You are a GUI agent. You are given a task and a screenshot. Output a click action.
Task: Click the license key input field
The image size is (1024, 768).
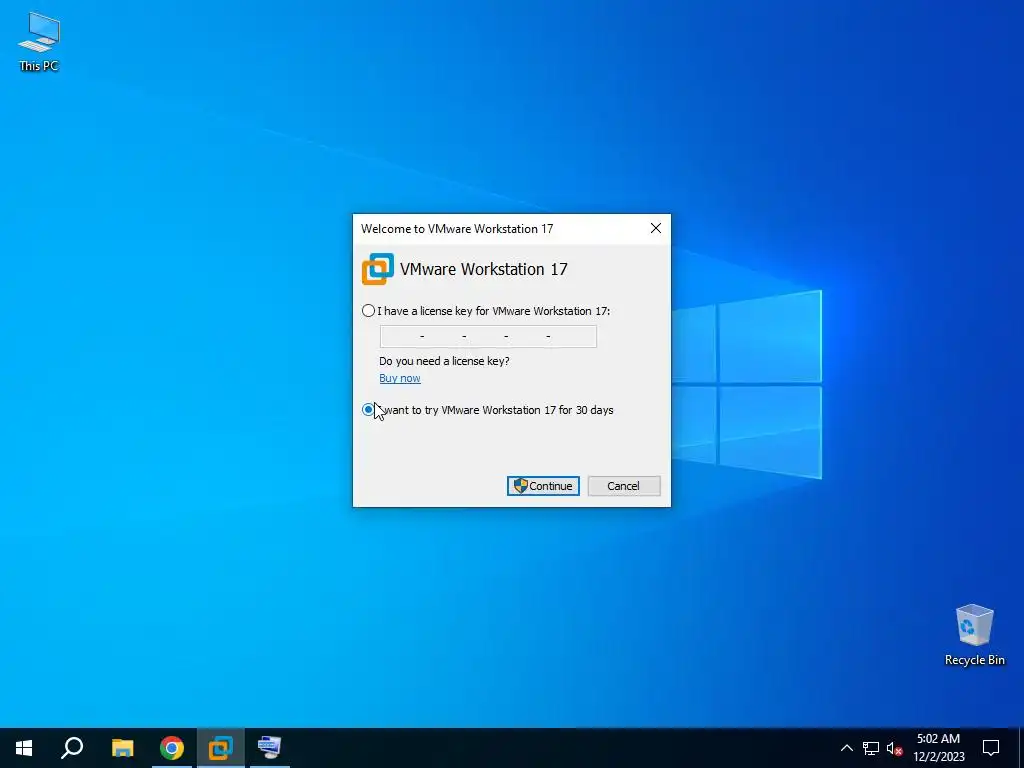[x=488, y=336]
